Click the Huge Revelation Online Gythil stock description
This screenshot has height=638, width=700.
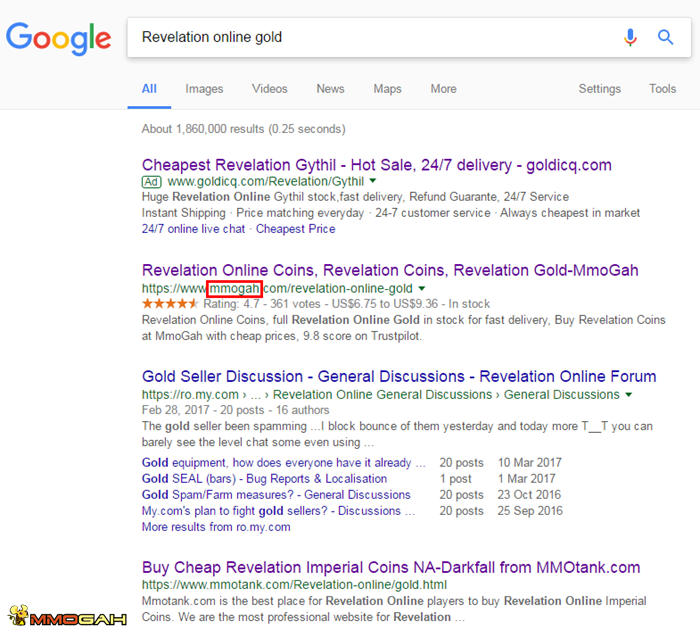click(x=355, y=197)
